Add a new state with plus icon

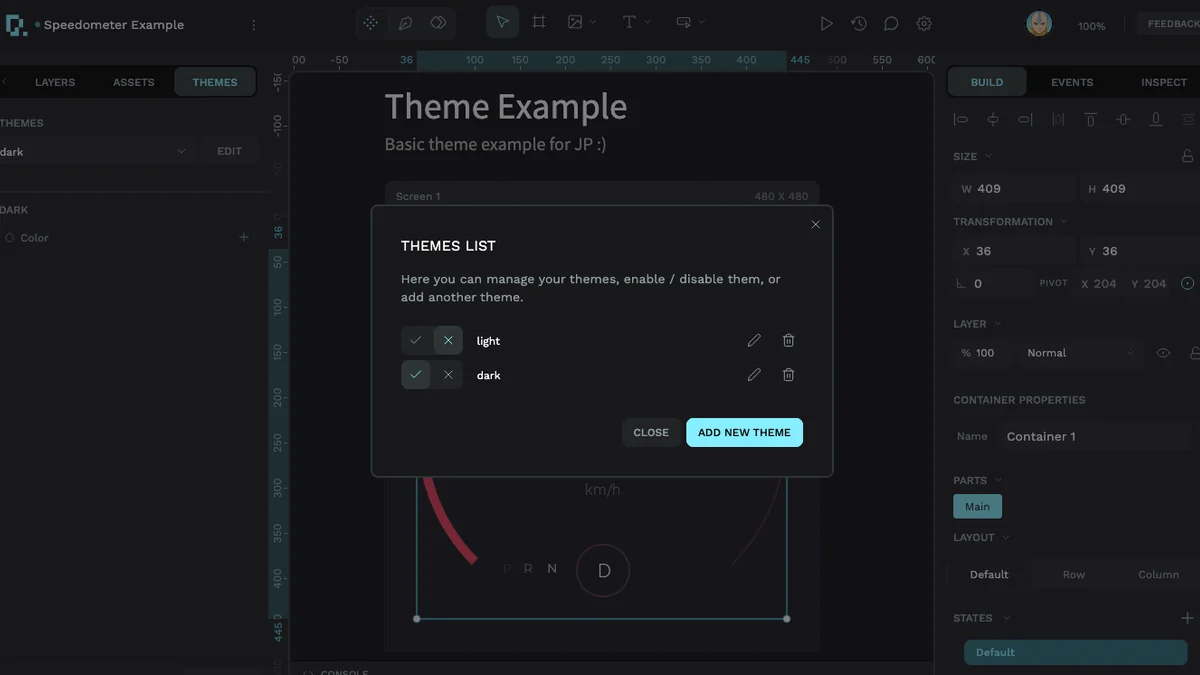point(1188,618)
